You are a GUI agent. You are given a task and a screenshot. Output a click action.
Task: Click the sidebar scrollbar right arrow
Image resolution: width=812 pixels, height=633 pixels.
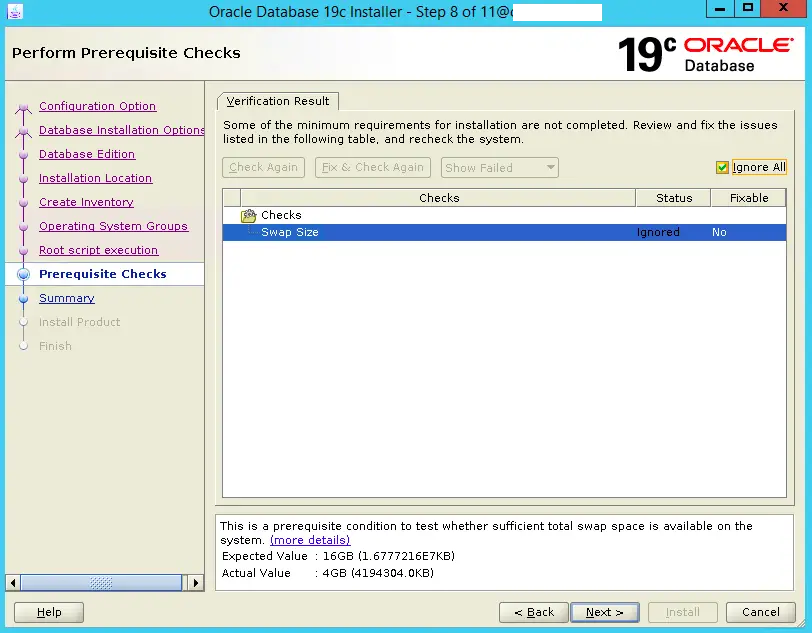[x=195, y=583]
